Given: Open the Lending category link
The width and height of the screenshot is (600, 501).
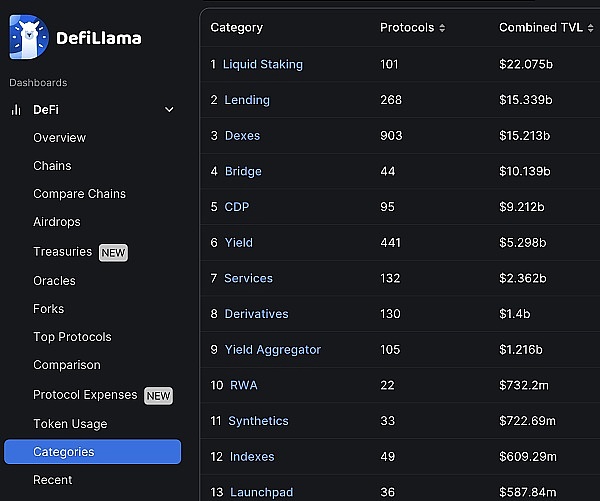Looking at the screenshot, I should click(x=246, y=100).
